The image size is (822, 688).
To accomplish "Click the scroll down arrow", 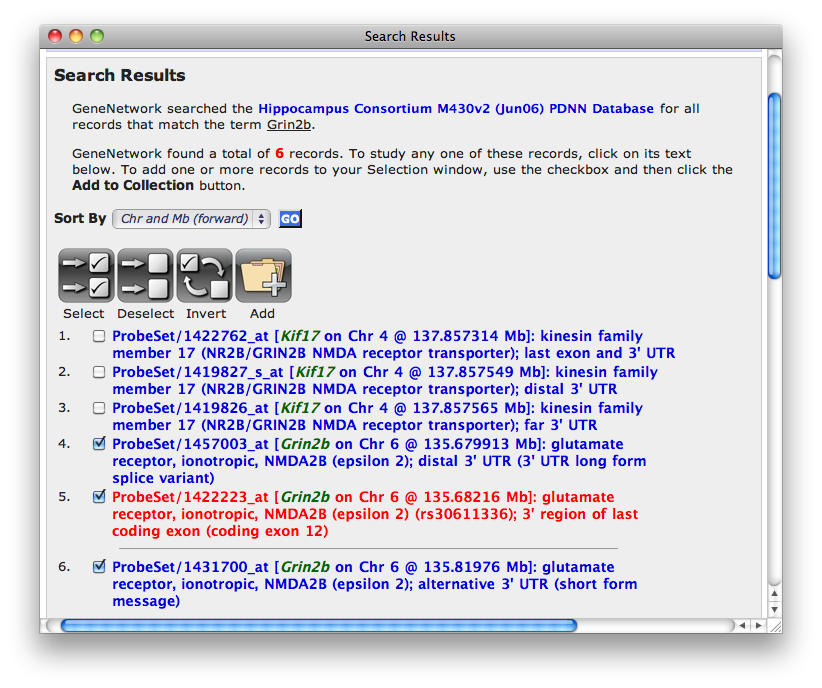I will pyautogui.click(x=774, y=609).
